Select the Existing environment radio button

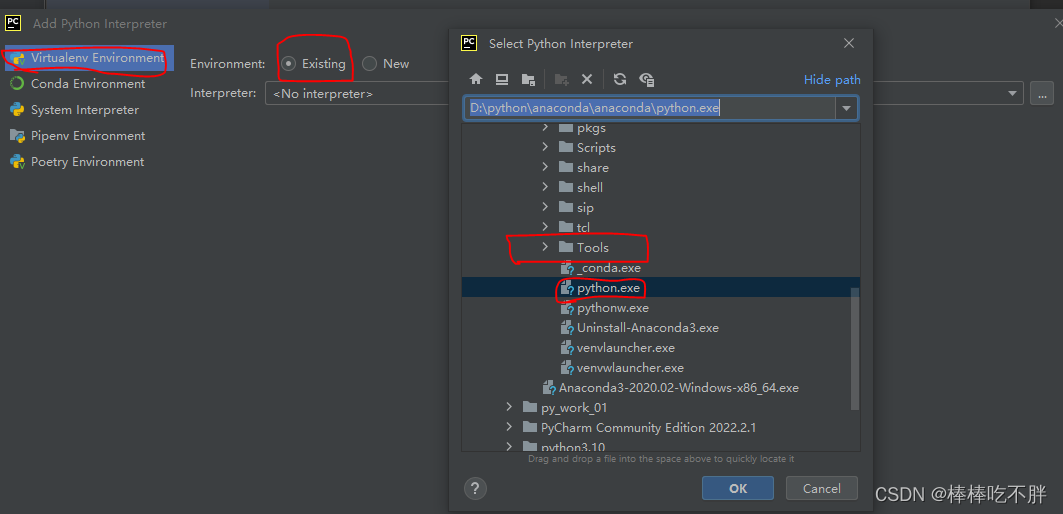point(289,64)
